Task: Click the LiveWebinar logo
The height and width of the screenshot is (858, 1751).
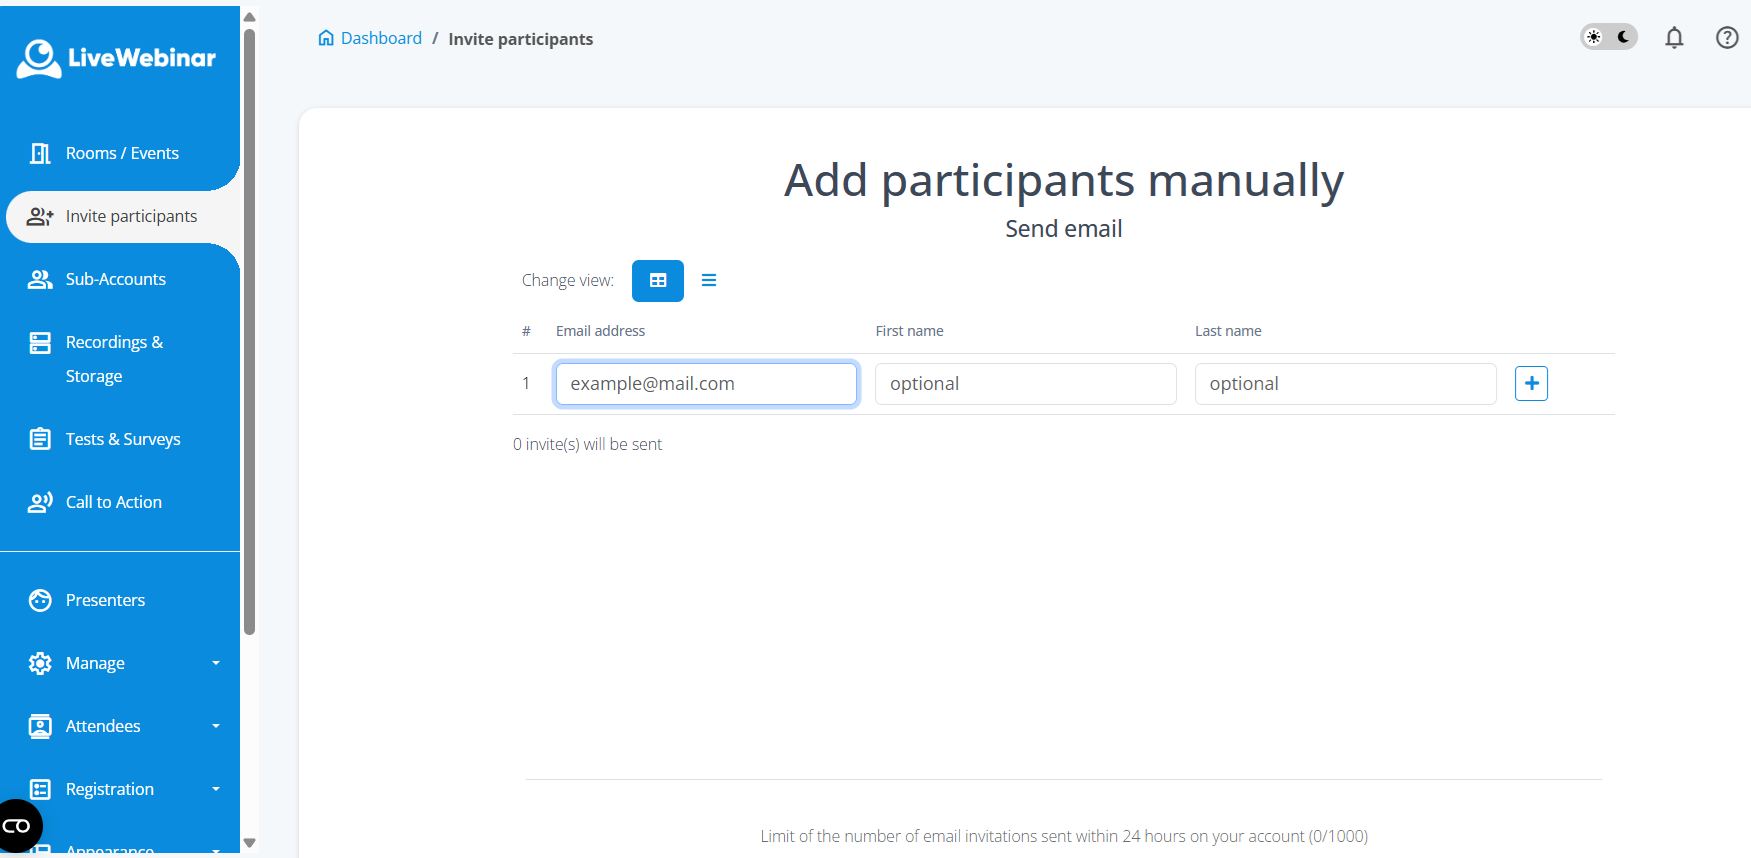Action: point(117,58)
